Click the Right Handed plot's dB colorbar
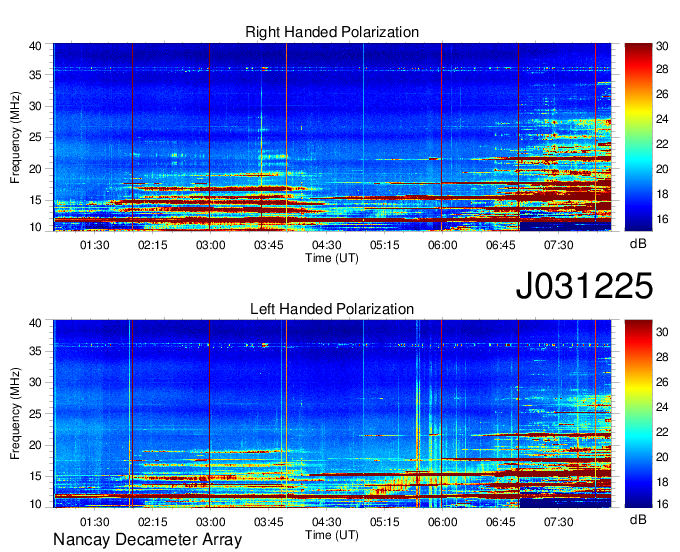680x552 pixels. tap(638, 137)
